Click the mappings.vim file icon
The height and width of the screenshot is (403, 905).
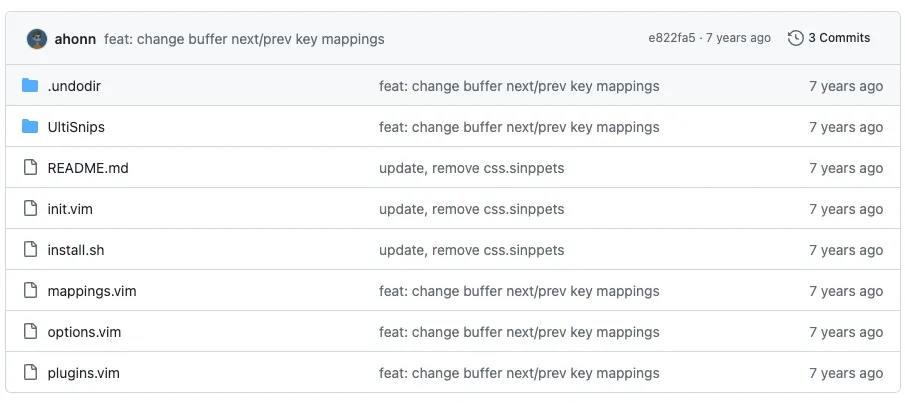[x=30, y=291]
